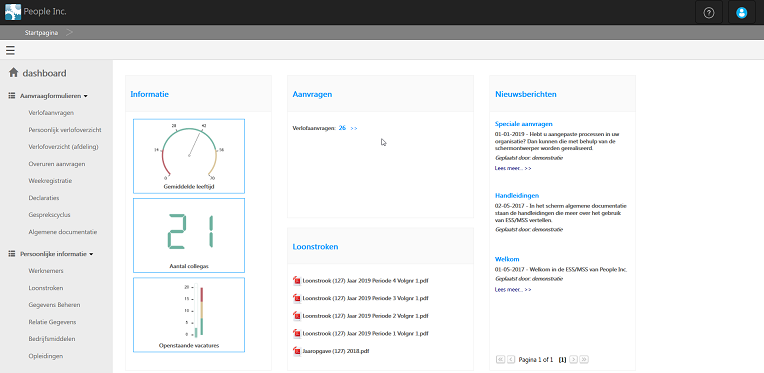The width and height of the screenshot is (764, 373).
Task: Click the Aanvraagformulieren section label
Action: 50,96
